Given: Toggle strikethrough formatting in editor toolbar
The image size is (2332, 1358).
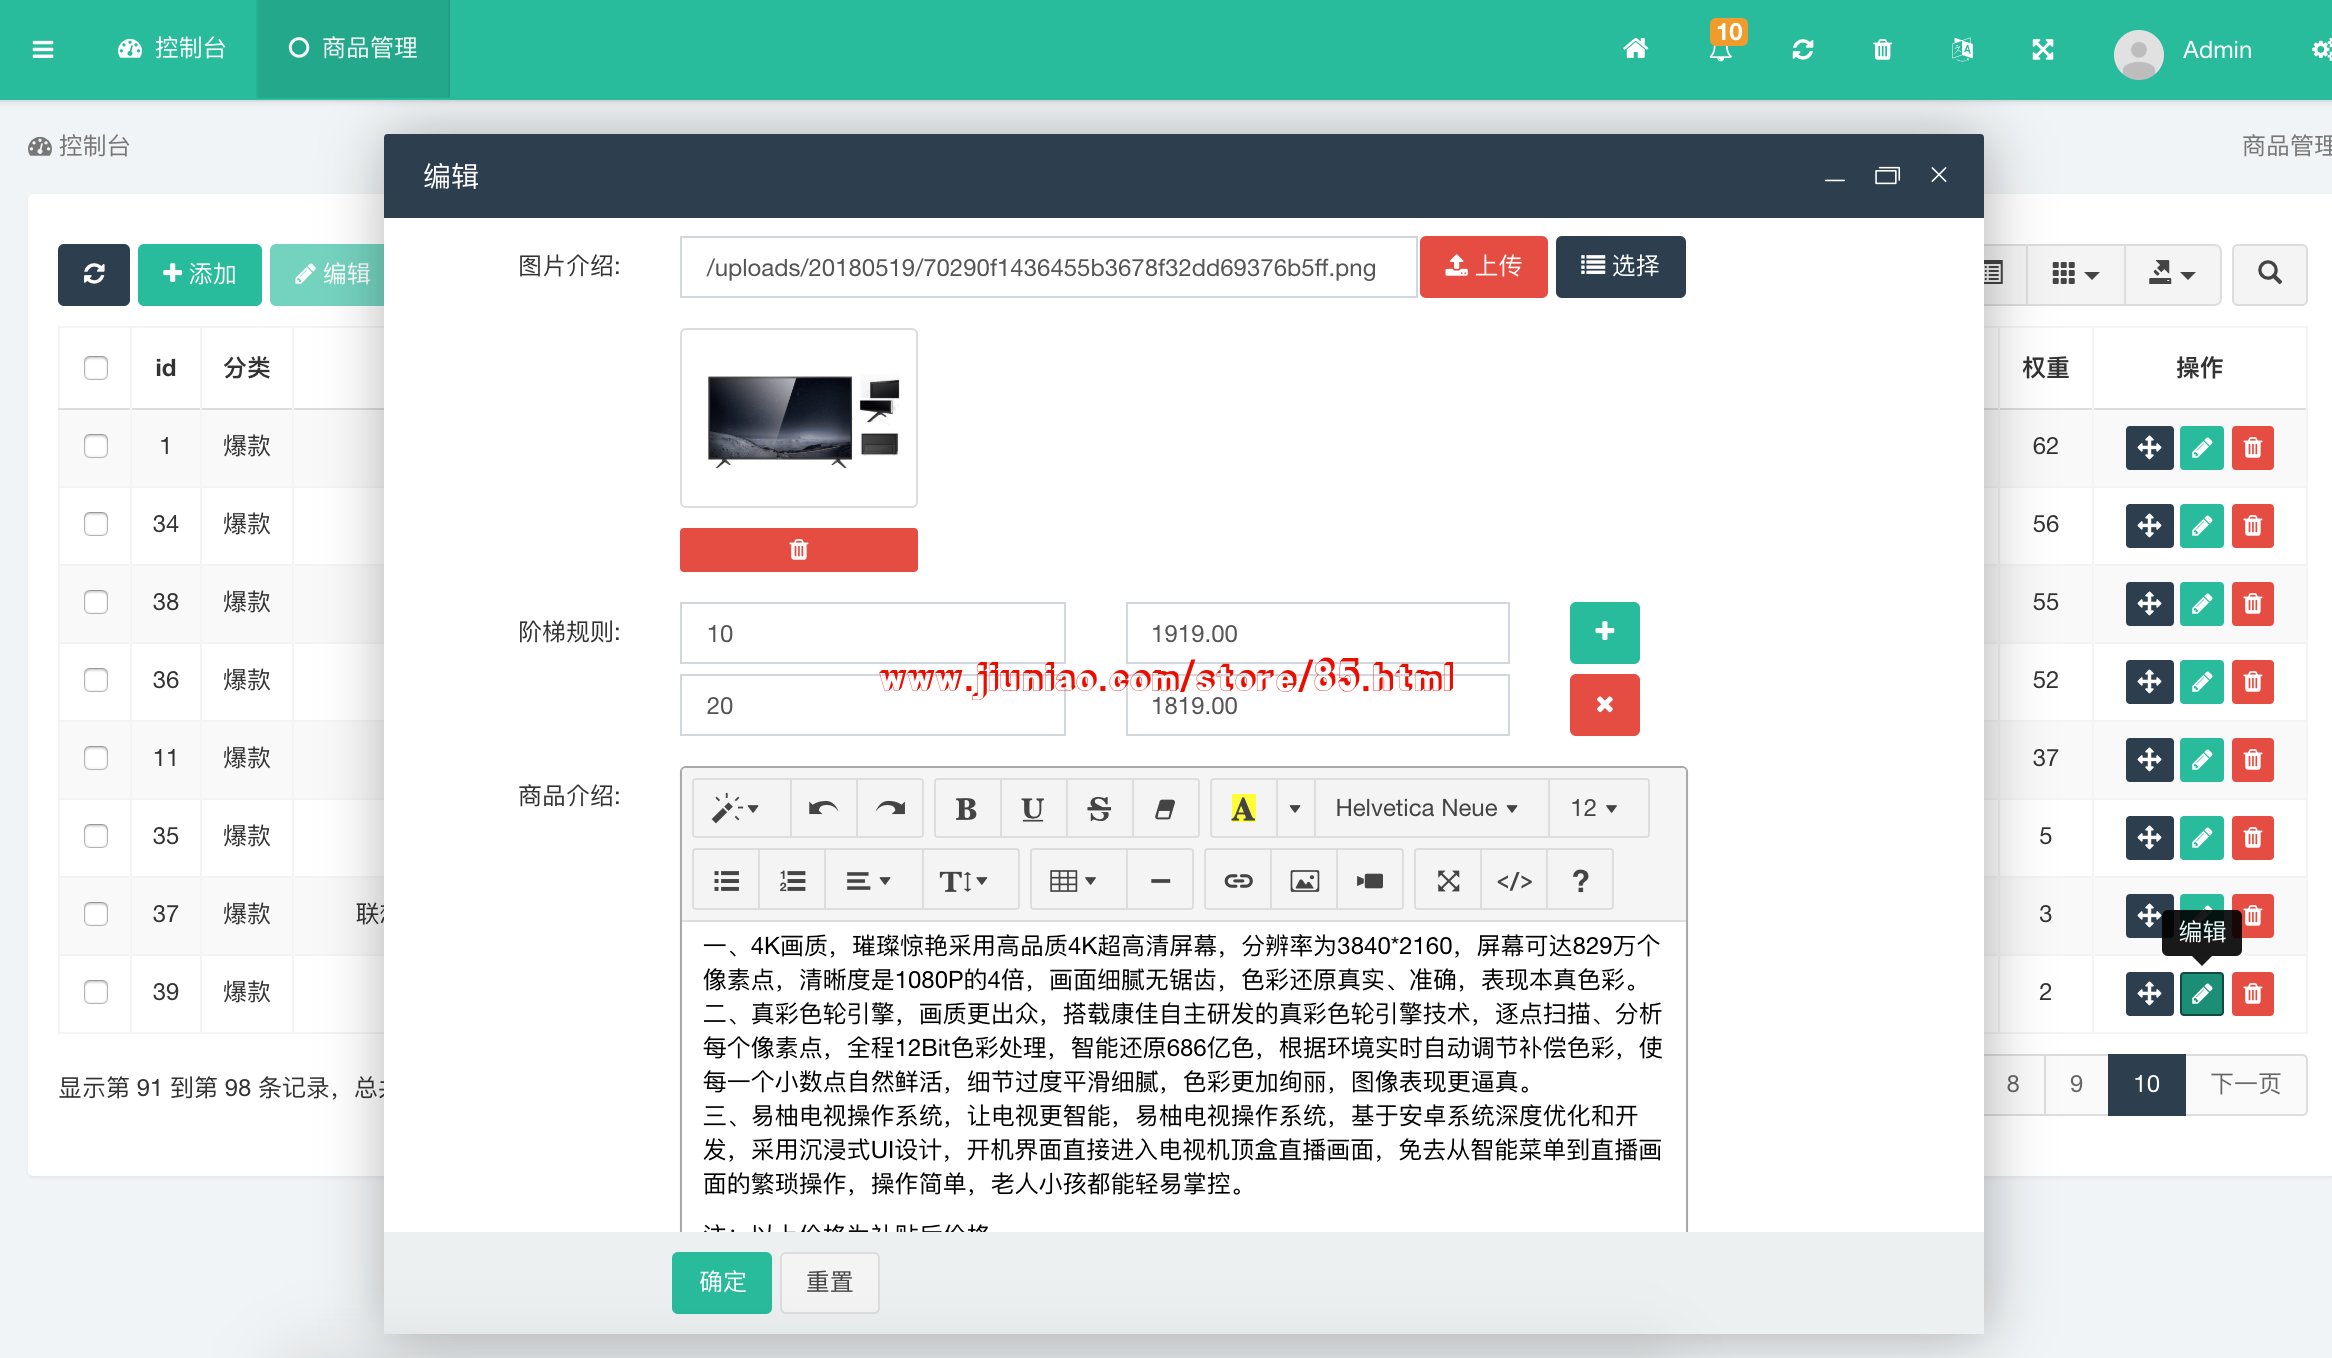Looking at the screenshot, I should pos(1099,808).
